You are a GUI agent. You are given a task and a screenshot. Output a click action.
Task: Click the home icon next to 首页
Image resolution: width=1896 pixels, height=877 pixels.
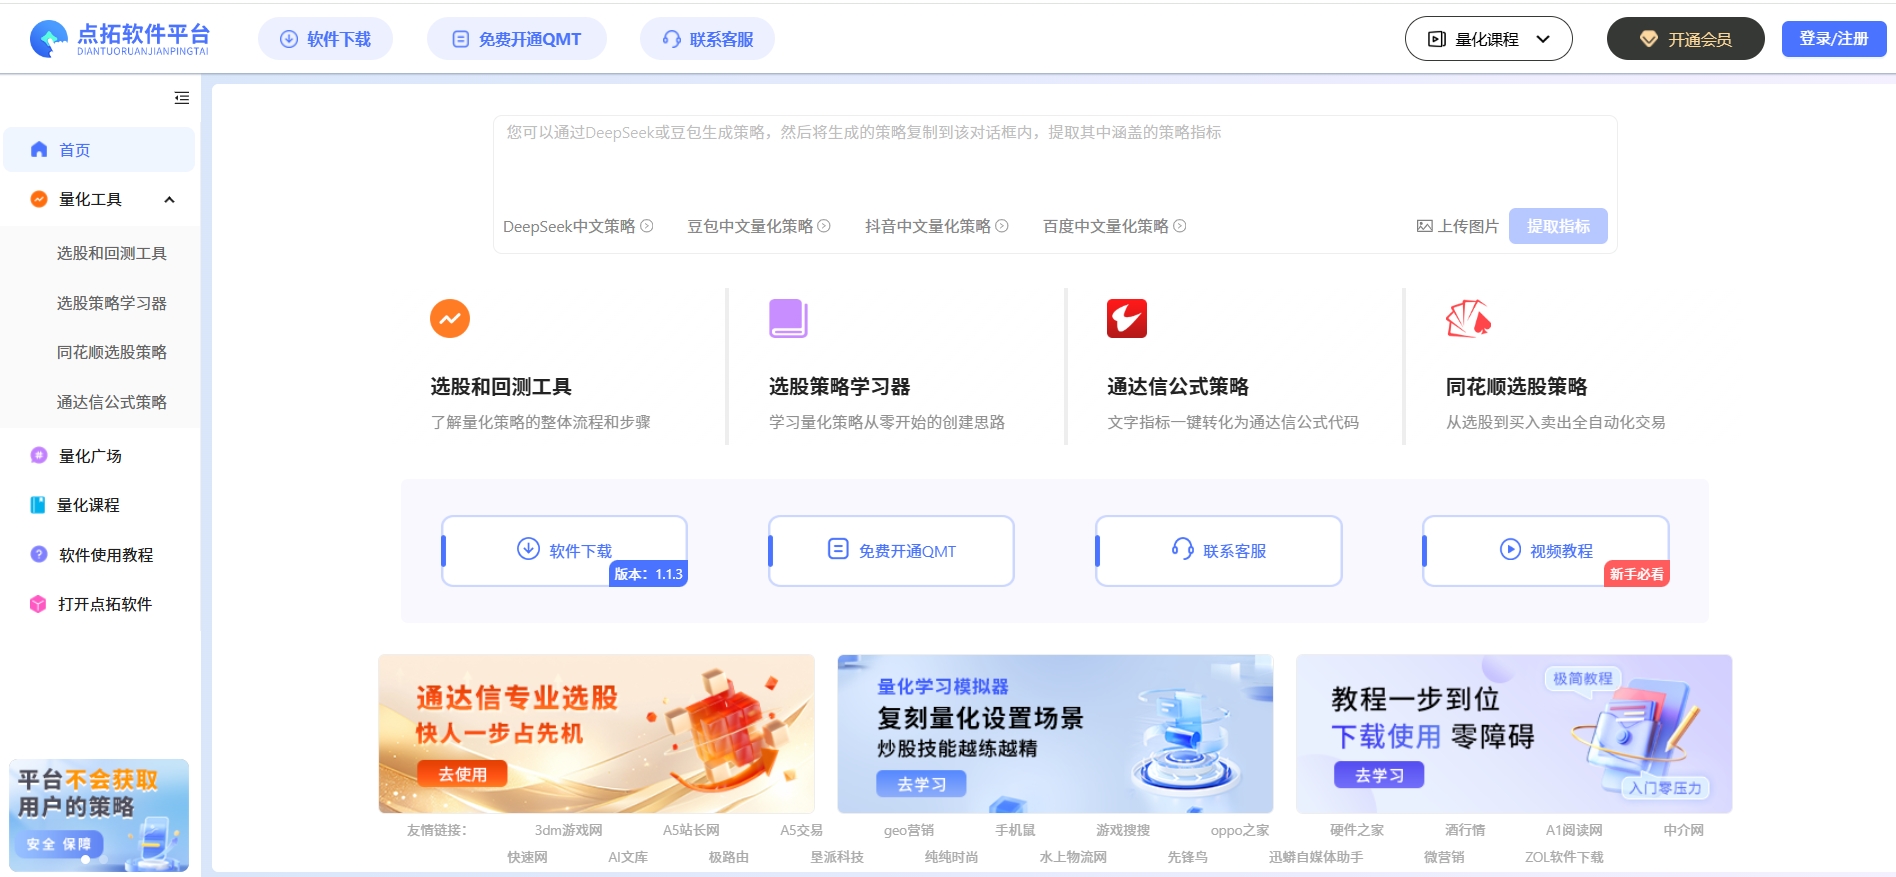(39, 149)
